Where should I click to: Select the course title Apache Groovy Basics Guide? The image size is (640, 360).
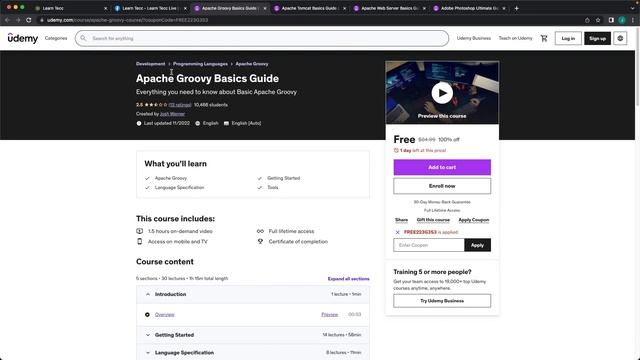(x=207, y=78)
